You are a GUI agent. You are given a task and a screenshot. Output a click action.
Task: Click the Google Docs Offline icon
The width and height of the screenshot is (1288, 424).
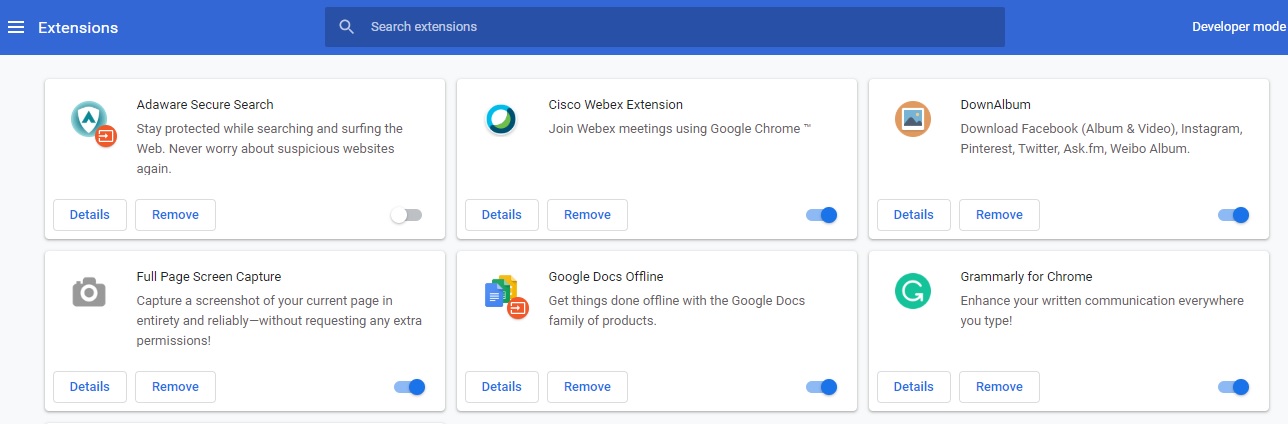(x=503, y=293)
